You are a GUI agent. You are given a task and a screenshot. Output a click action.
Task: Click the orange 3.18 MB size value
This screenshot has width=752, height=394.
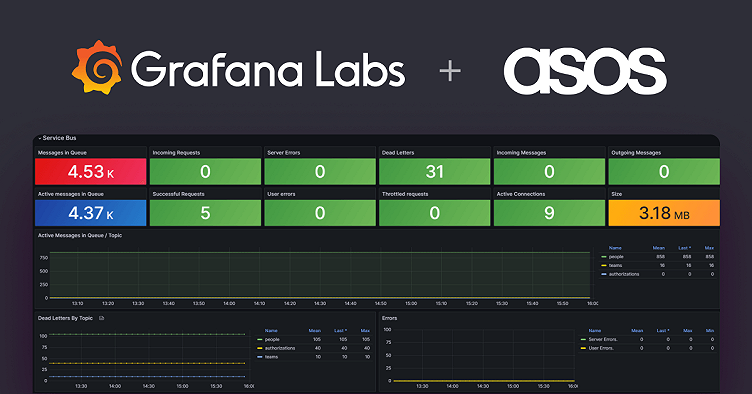tap(664, 213)
